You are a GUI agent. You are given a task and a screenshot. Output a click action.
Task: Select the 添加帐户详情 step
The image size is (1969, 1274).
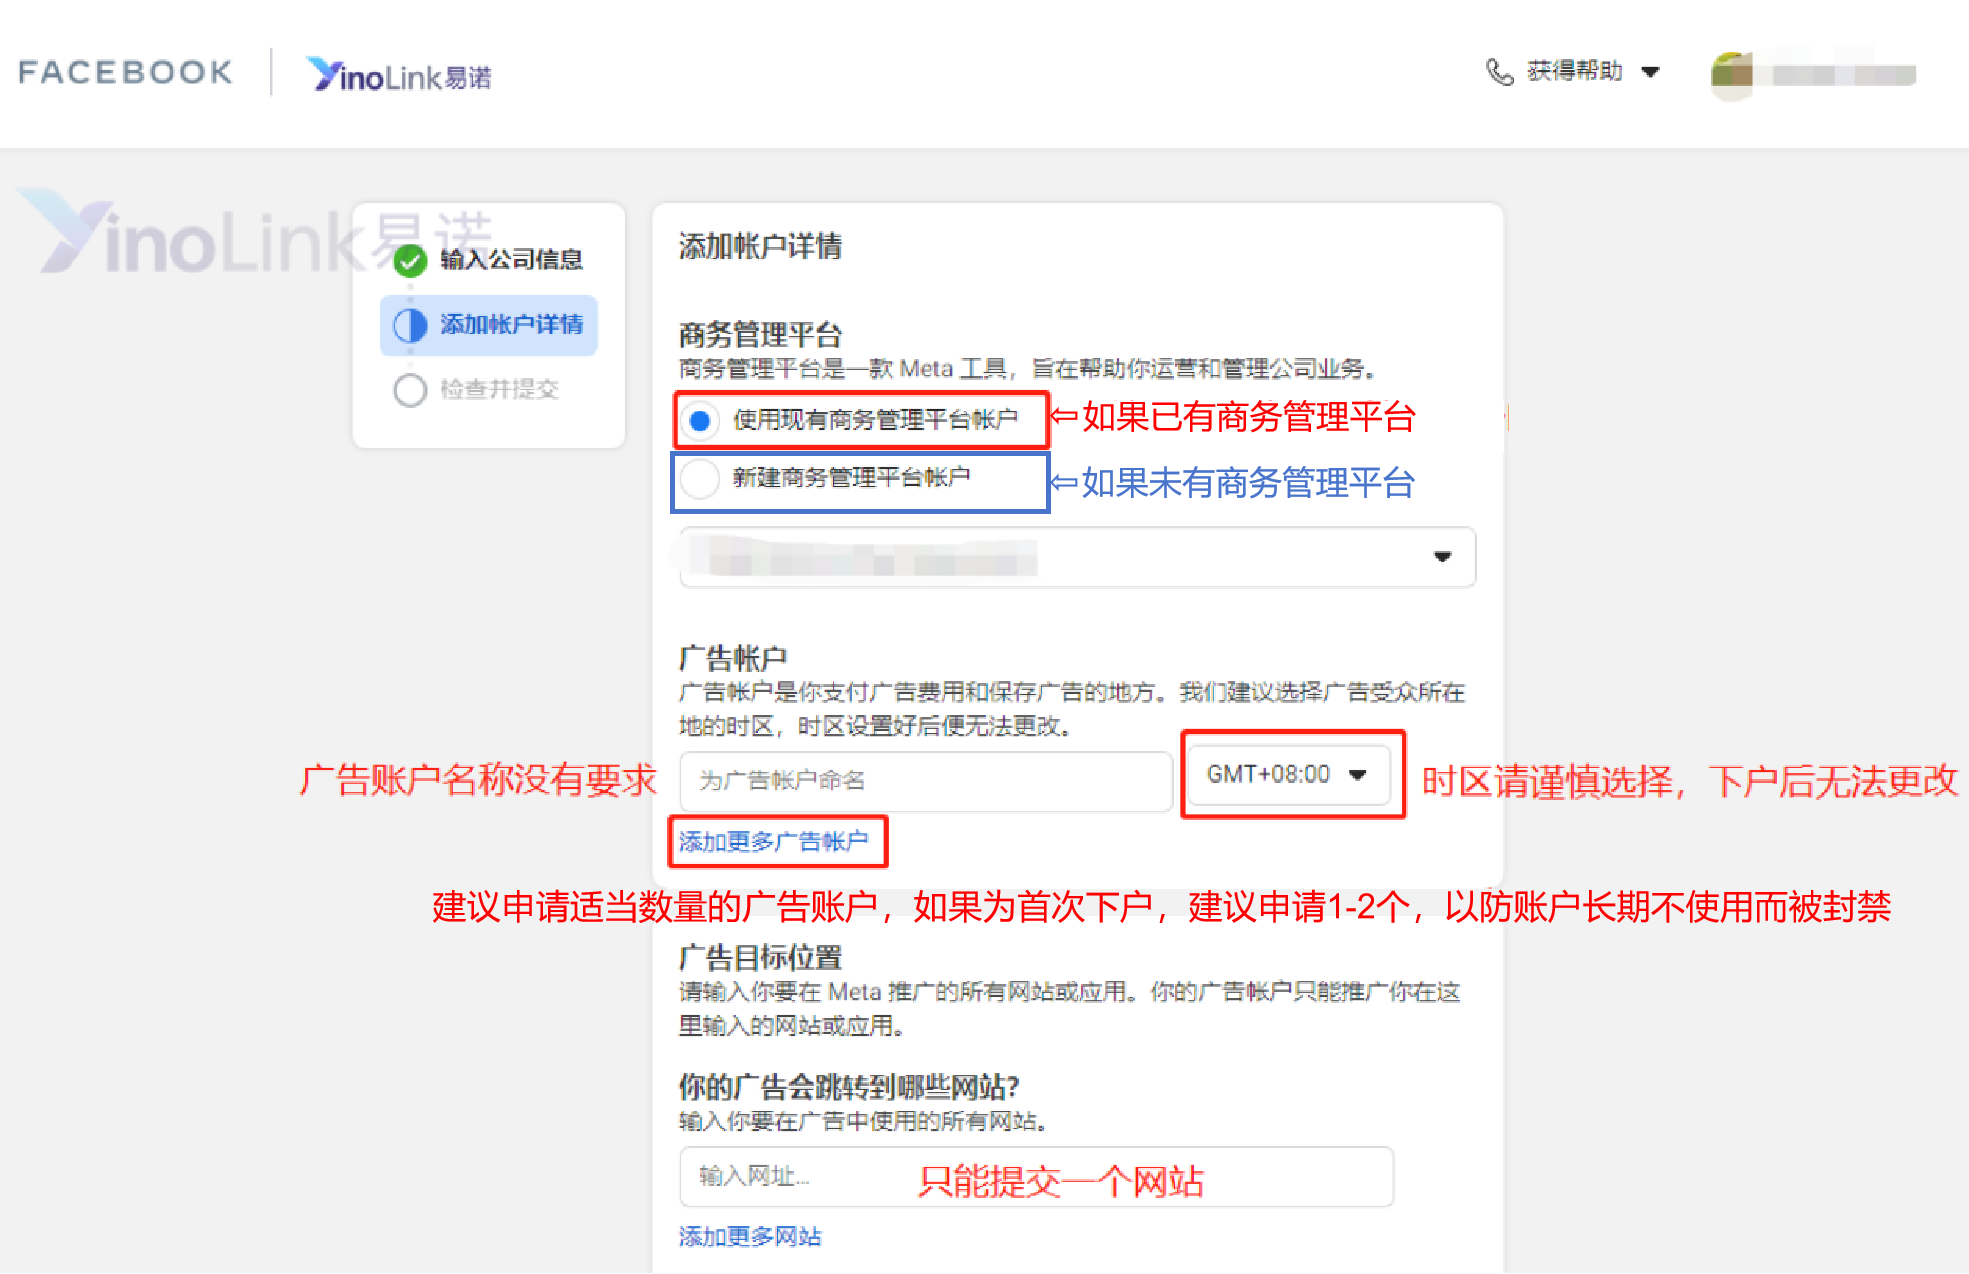click(x=489, y=325)
